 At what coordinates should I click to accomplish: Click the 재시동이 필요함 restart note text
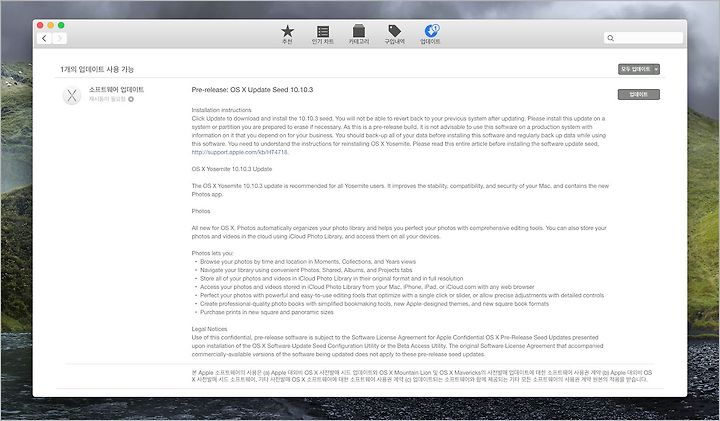click(x=107, y=99)
